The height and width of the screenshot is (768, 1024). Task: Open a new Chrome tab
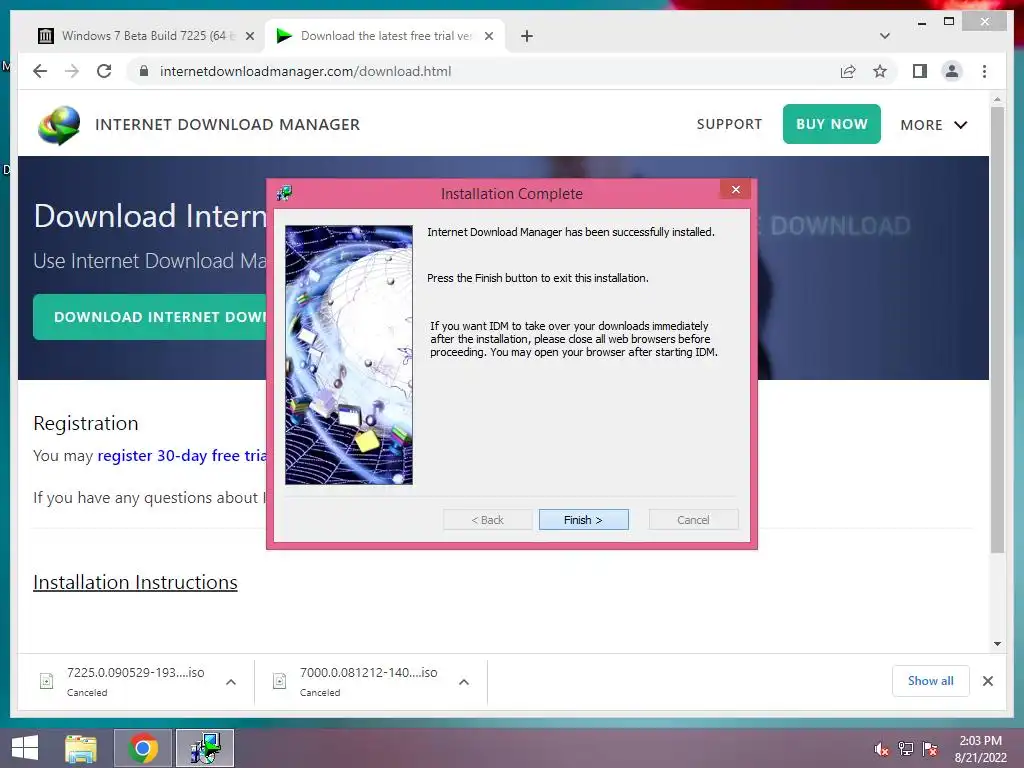point(526,36)
